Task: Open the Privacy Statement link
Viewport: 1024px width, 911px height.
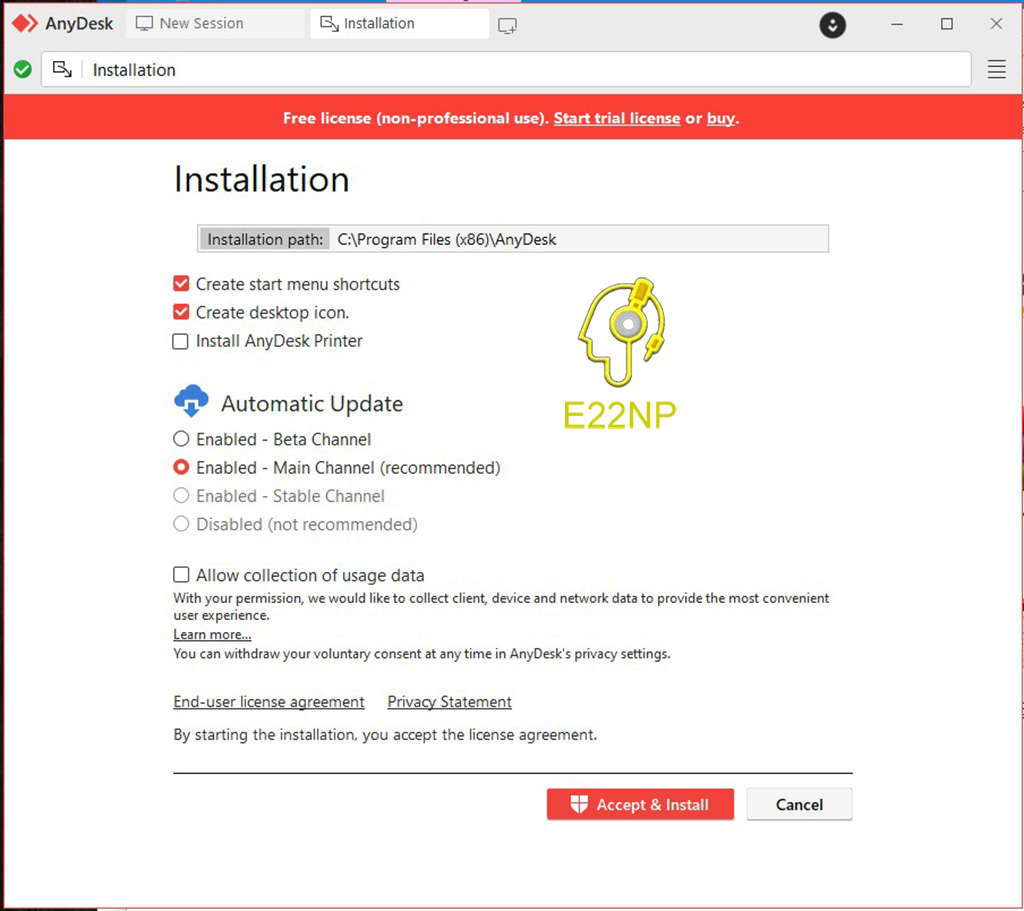Action: (449, 701)
